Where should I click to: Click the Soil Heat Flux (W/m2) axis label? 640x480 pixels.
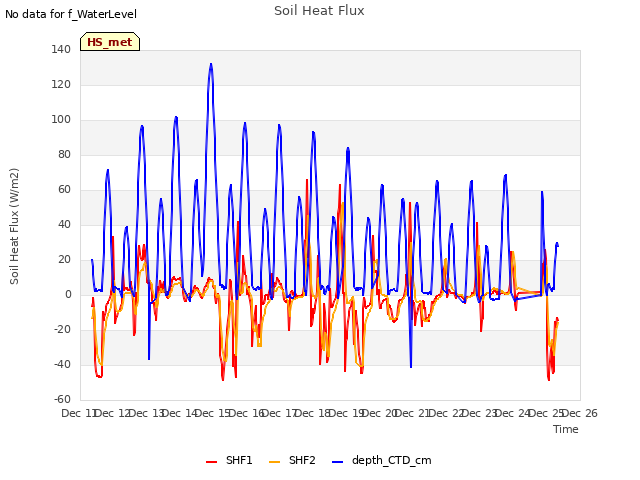[x=14, y=226]
